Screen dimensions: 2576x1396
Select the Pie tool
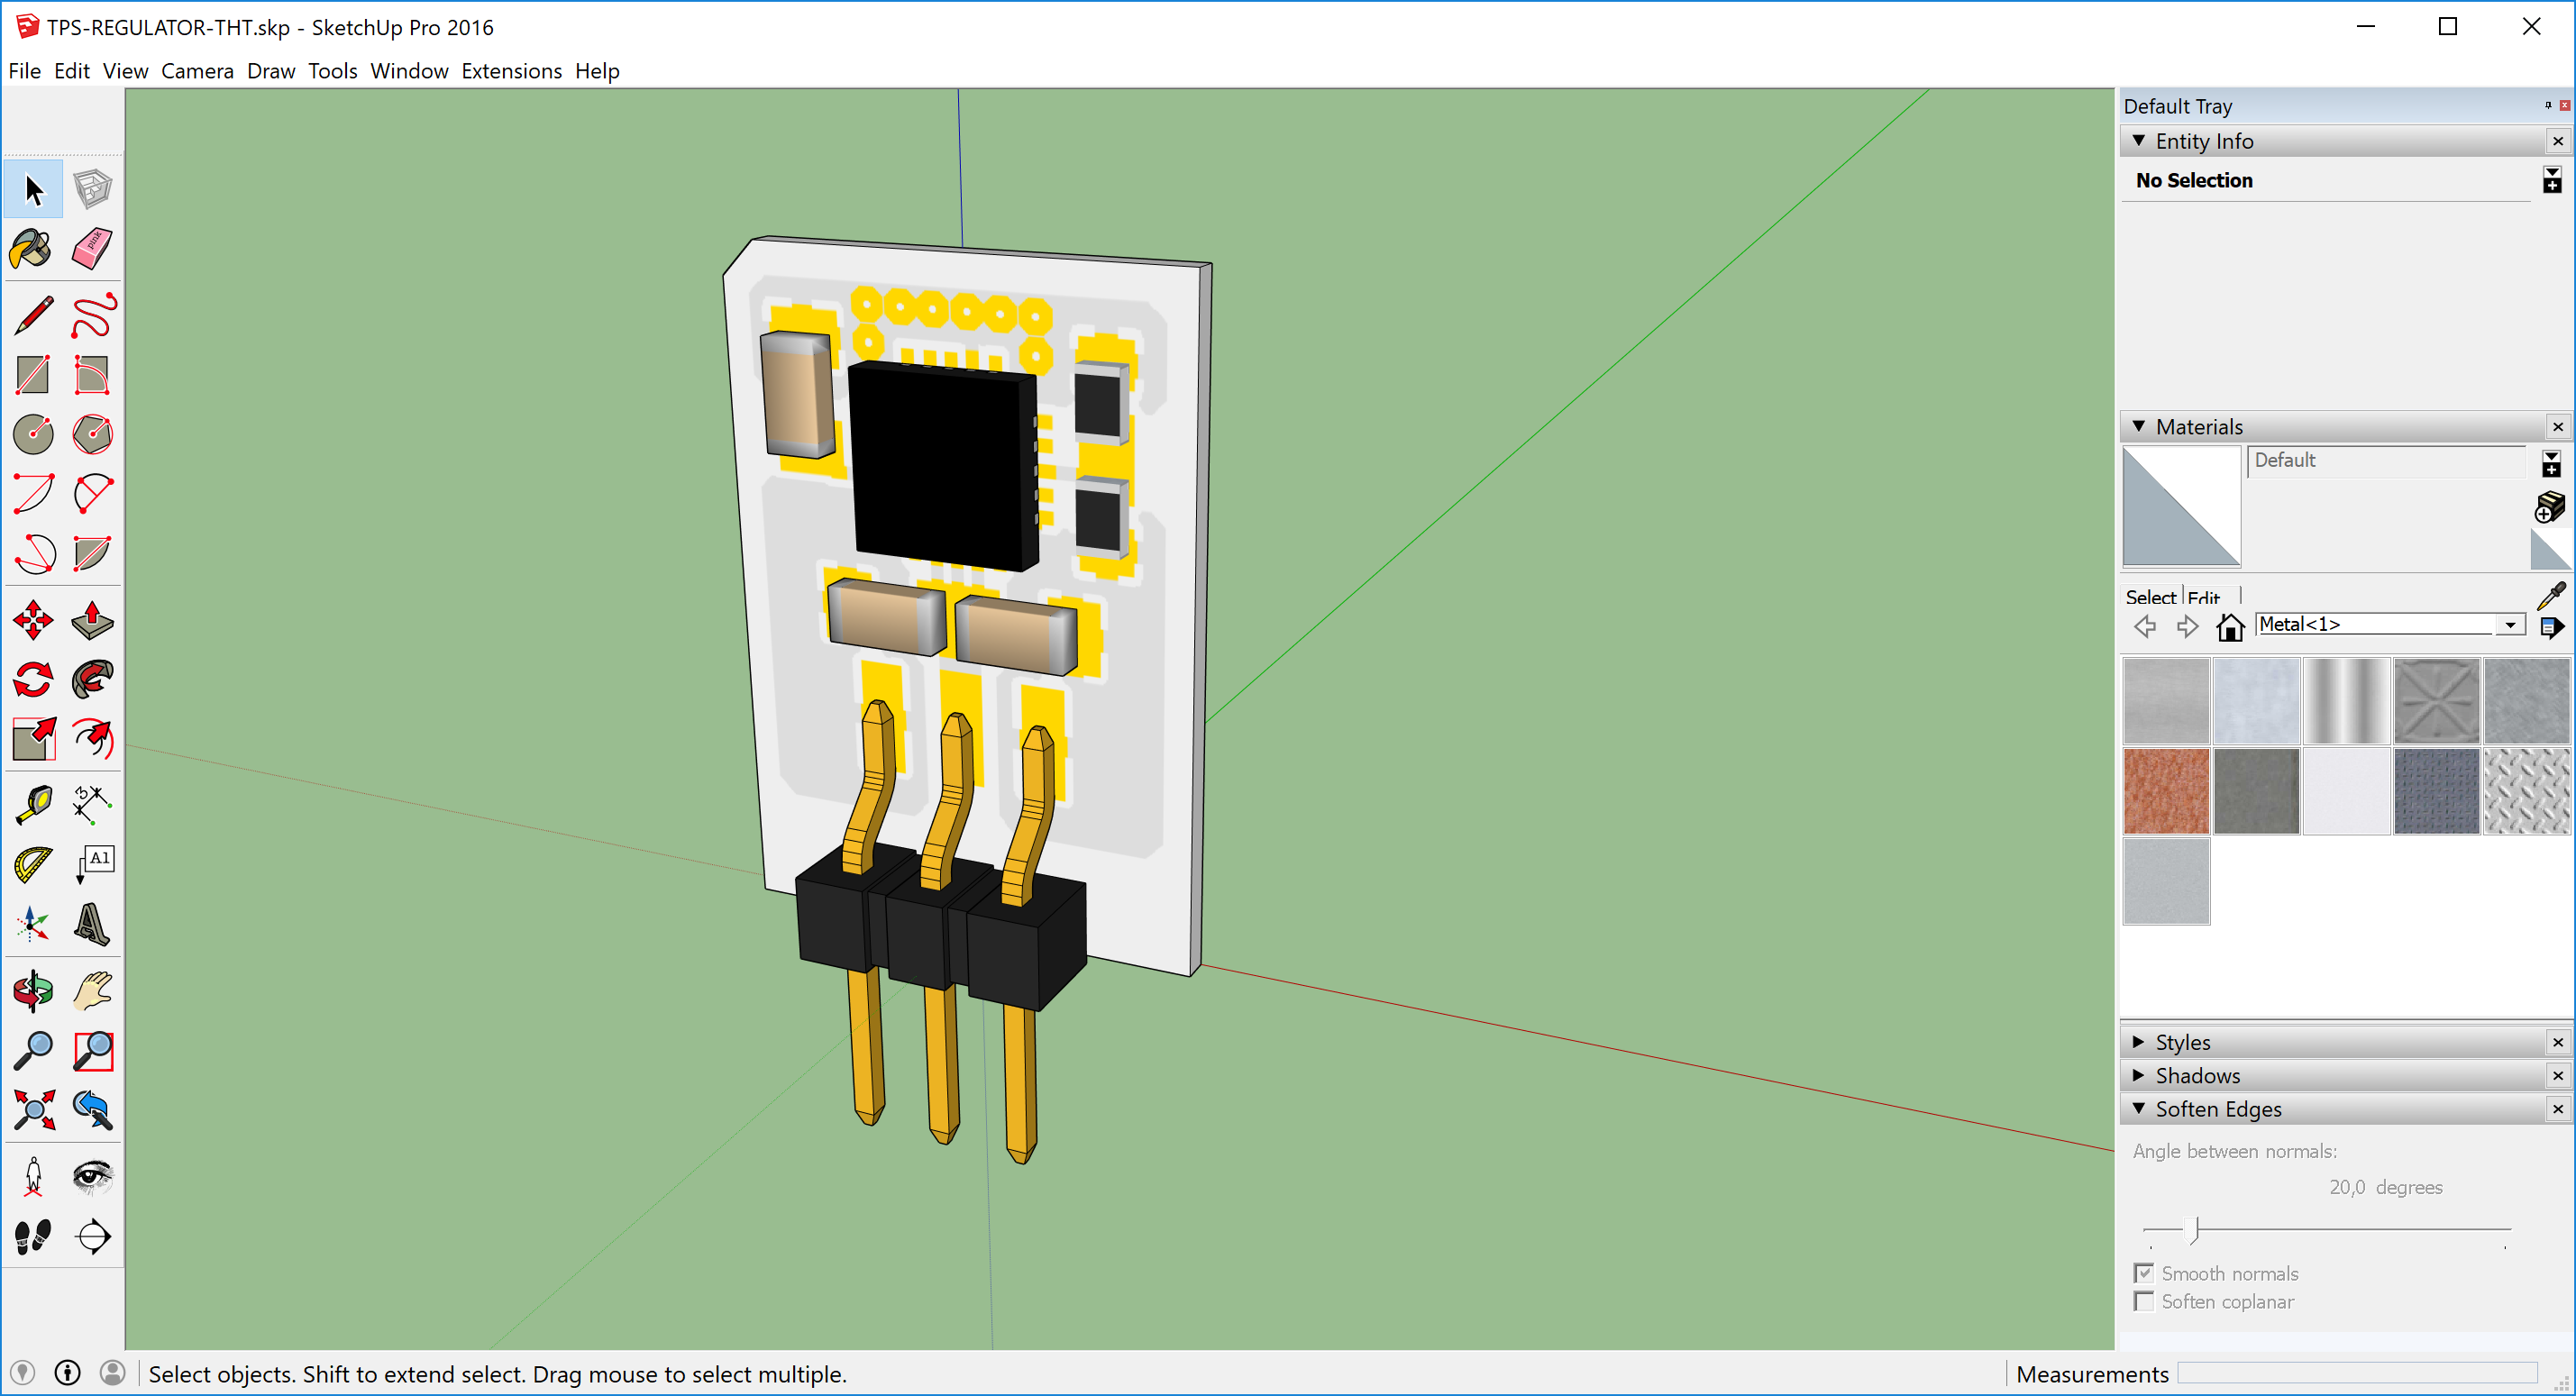coord(92,553)
